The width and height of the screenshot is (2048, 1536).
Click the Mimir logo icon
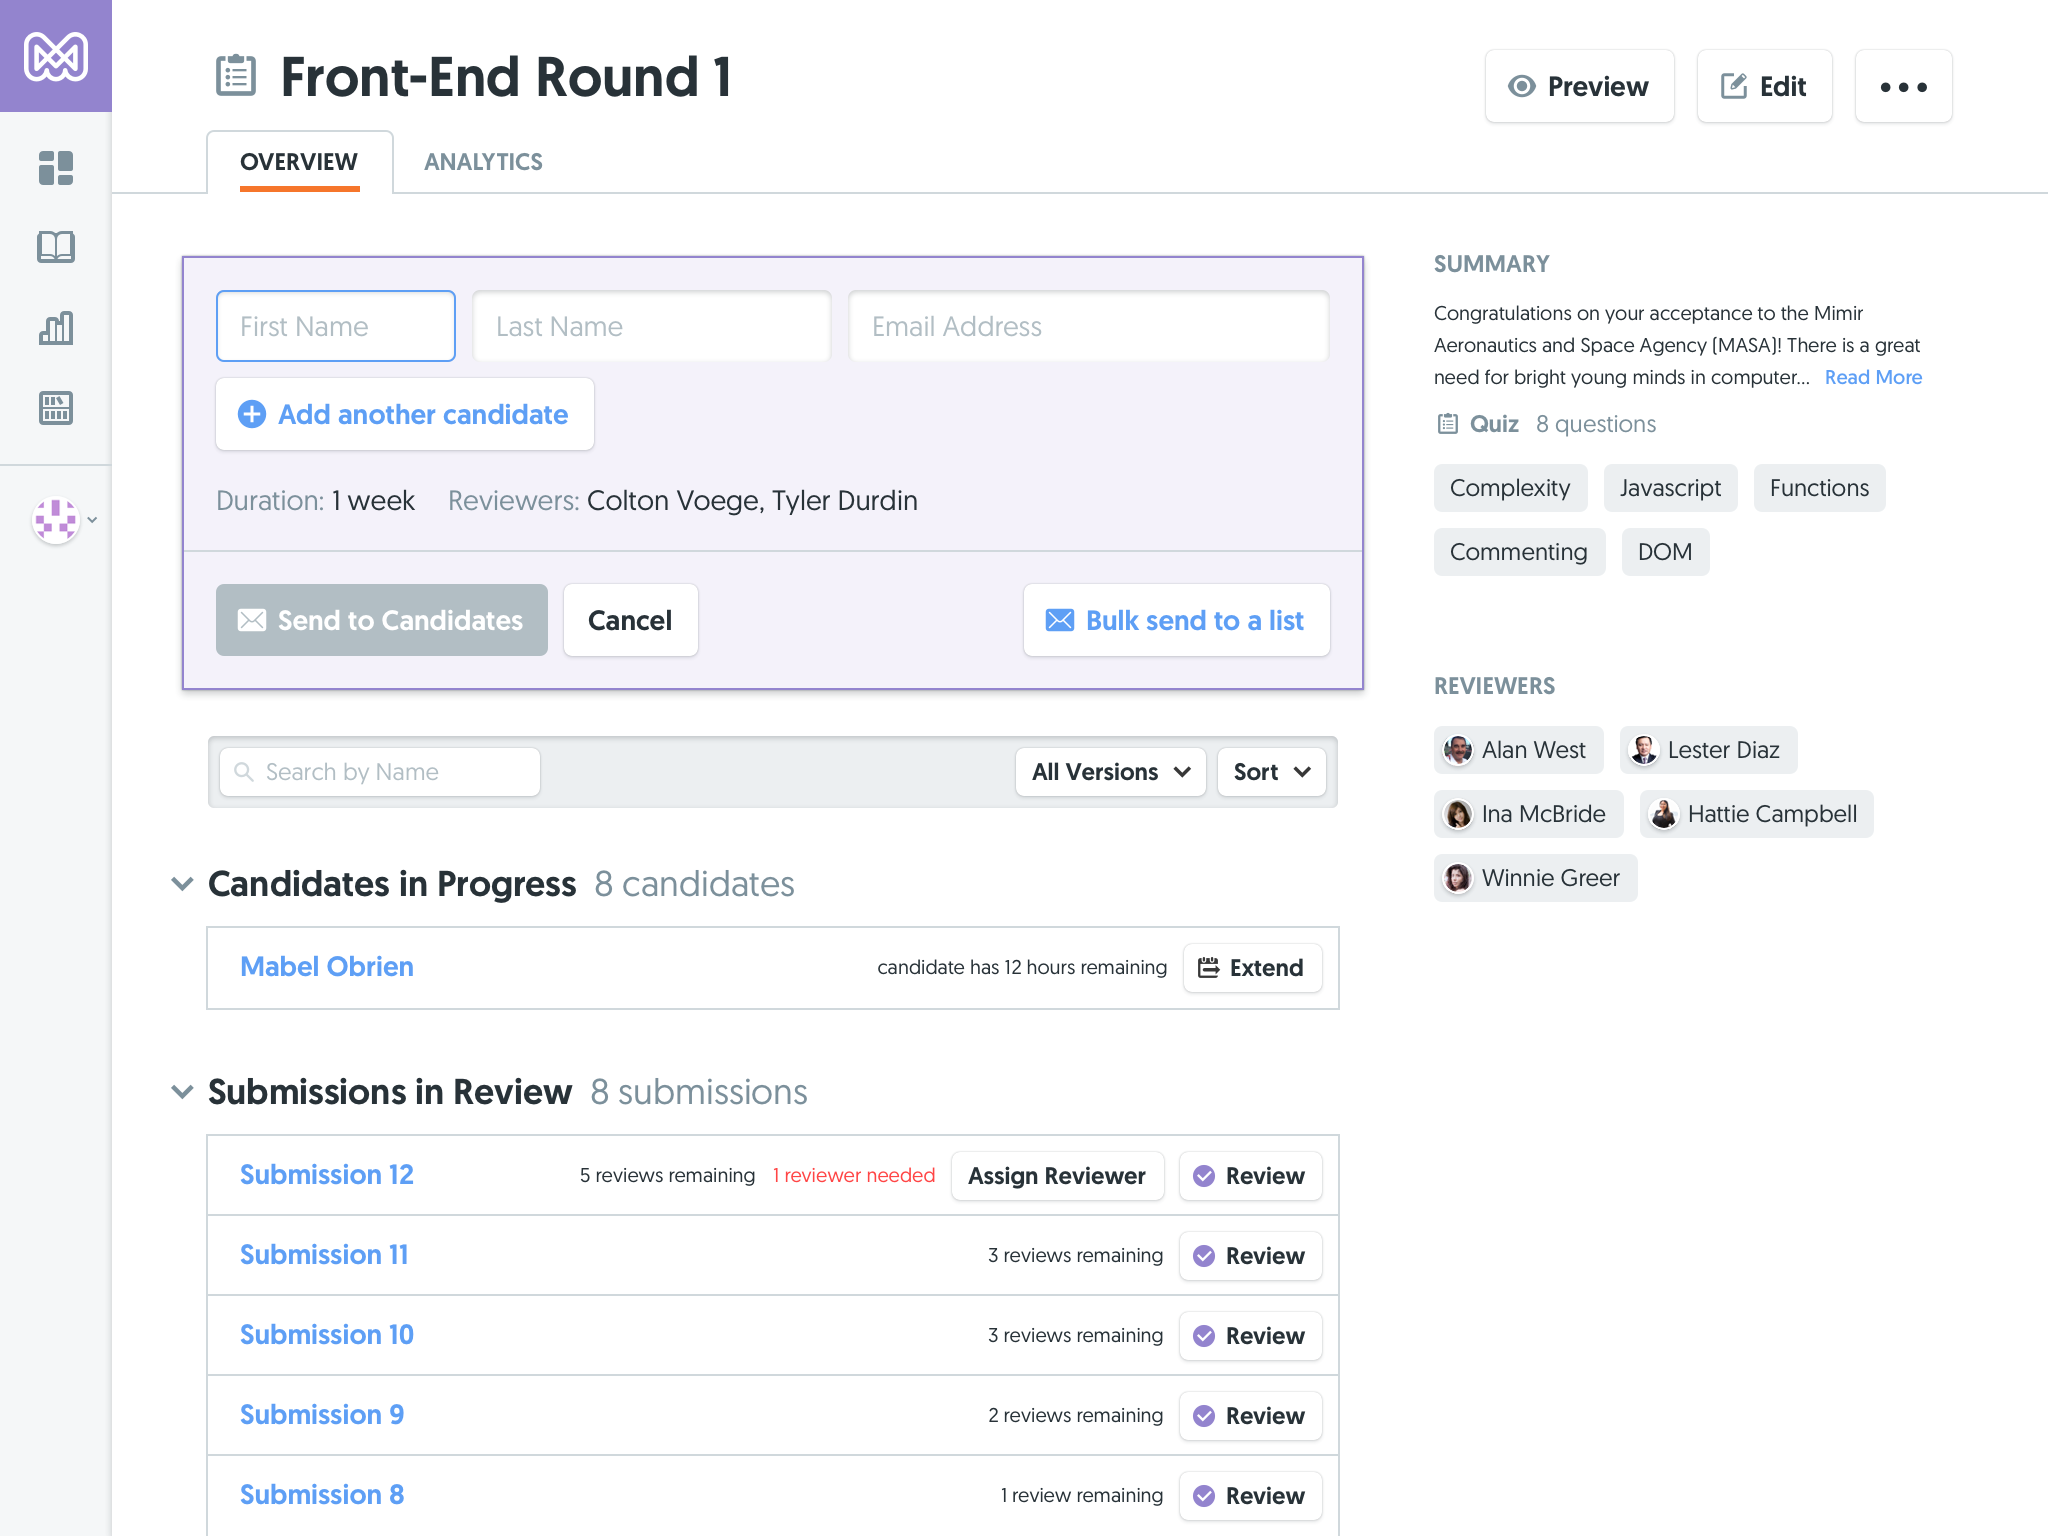(x=56, y=56)
